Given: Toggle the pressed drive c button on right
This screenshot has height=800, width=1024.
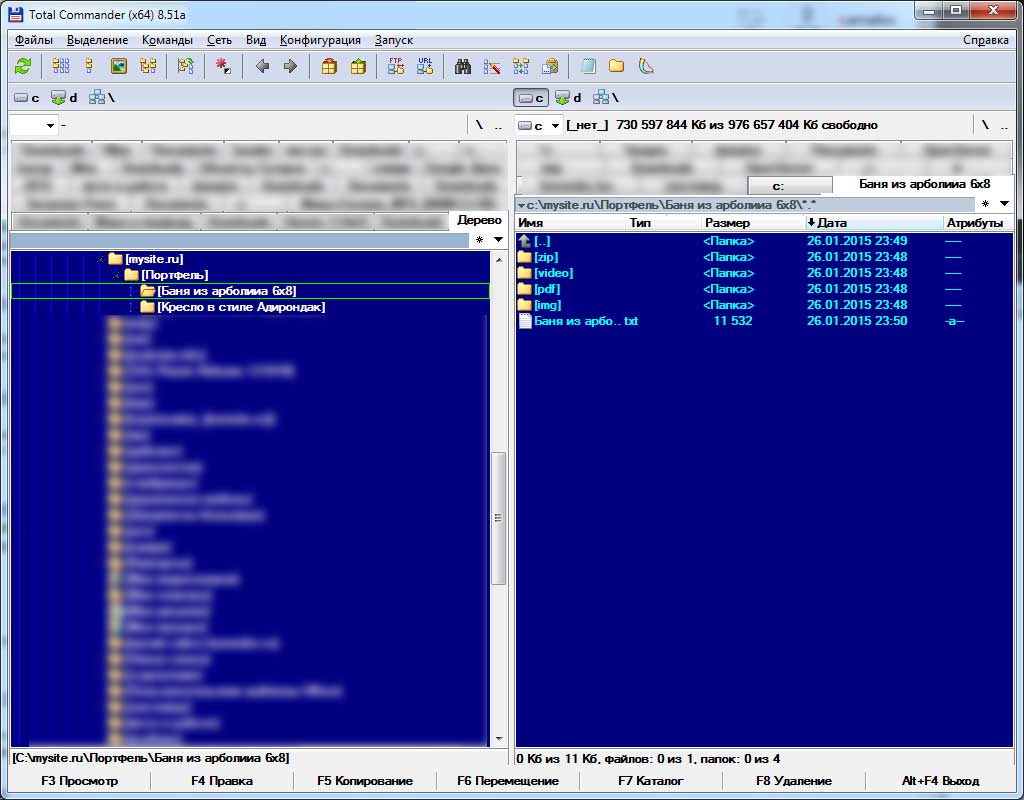Looking at the screenshot, I should pos(531,98).
